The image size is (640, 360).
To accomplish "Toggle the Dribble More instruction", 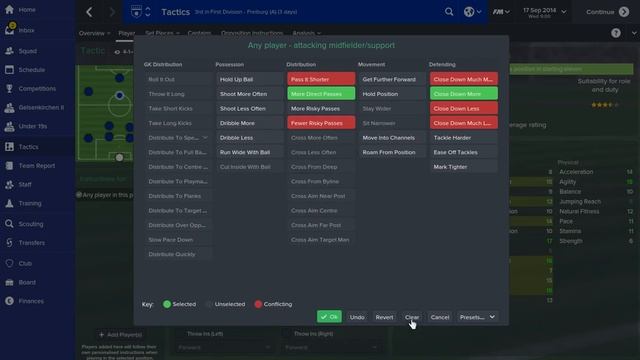I will point(250,123).
